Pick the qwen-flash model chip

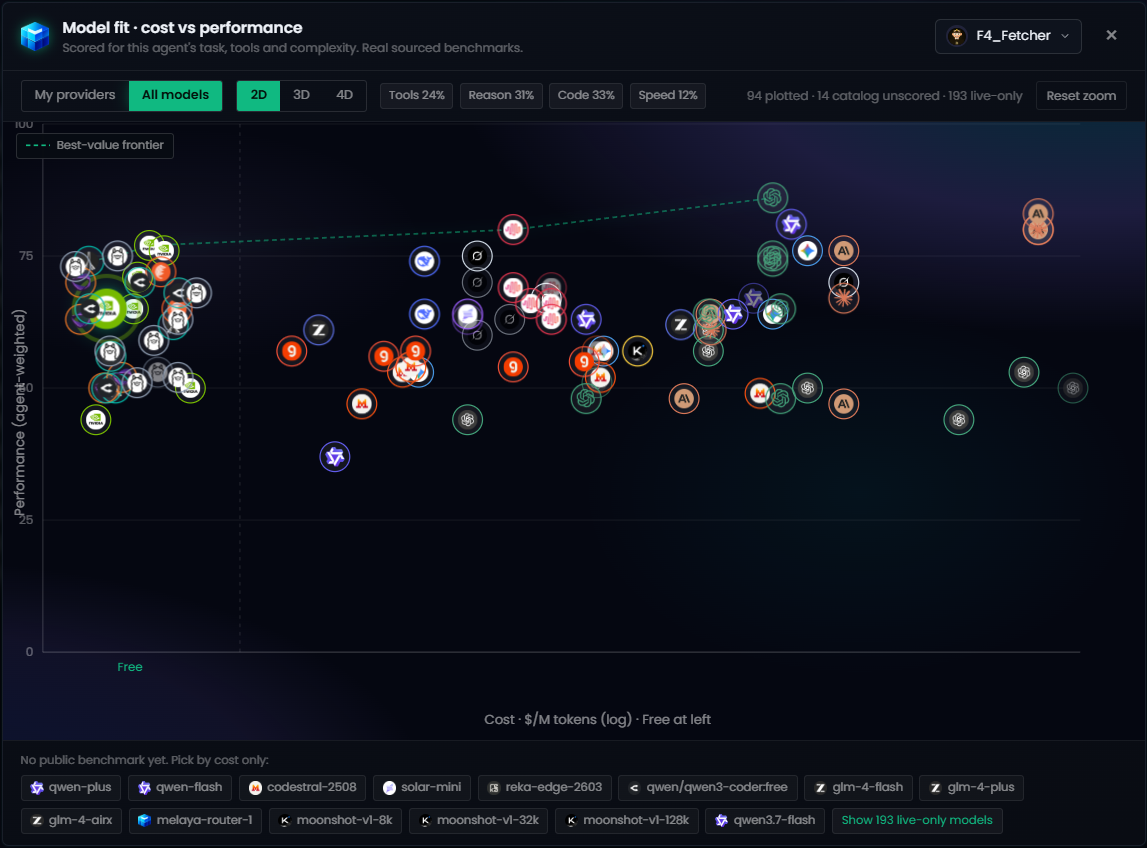tap(180, 787)
